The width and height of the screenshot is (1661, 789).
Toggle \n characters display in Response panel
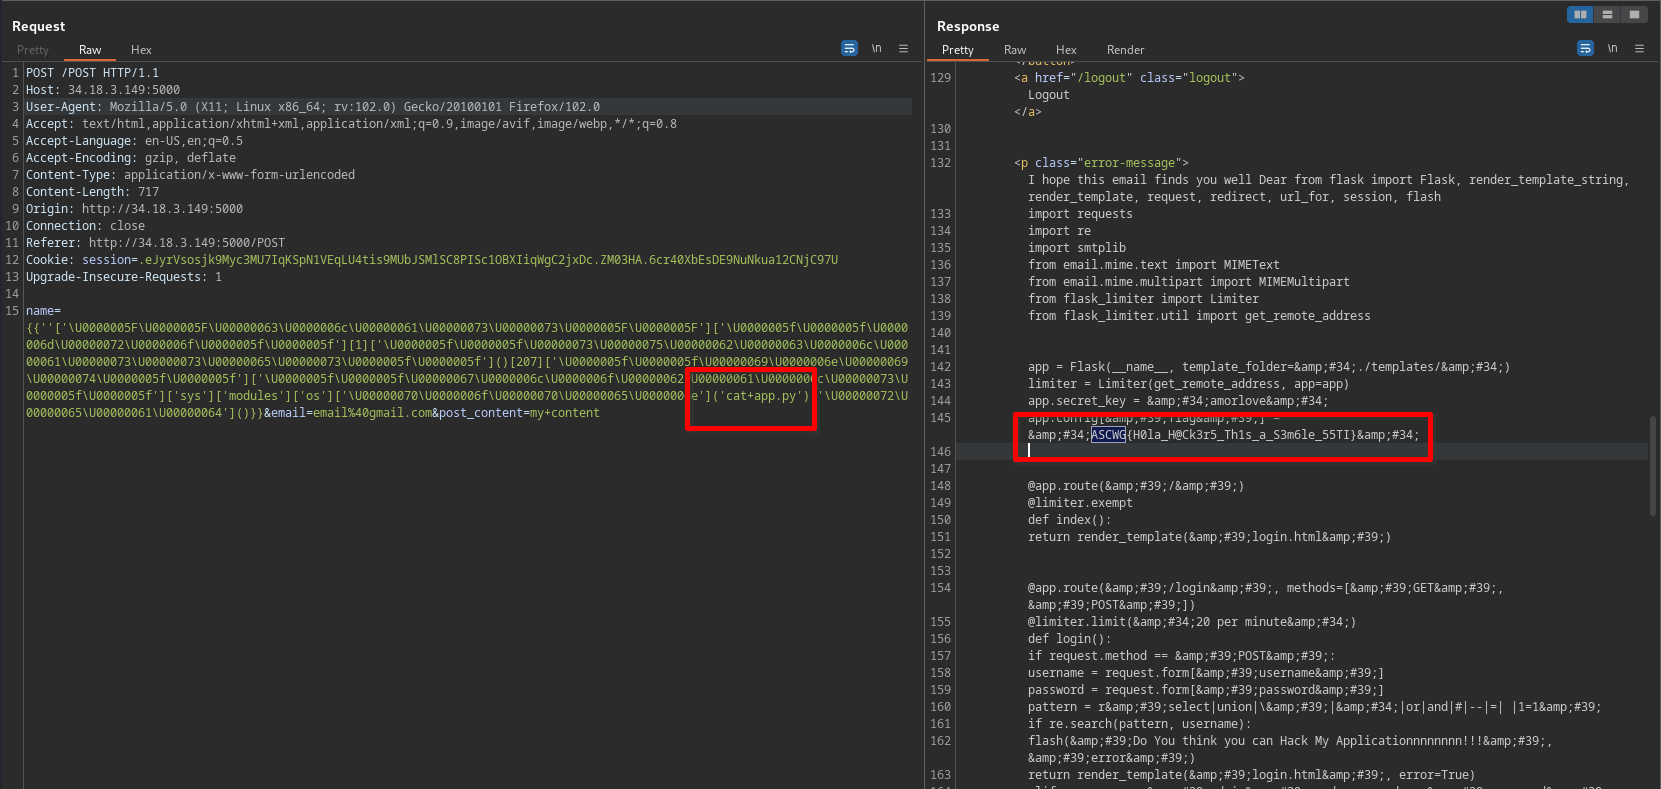click(x=1612, y=48)
